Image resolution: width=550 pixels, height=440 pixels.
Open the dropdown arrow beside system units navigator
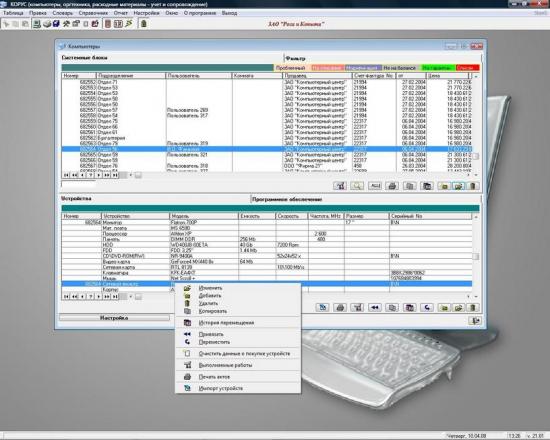pos(131,175)
